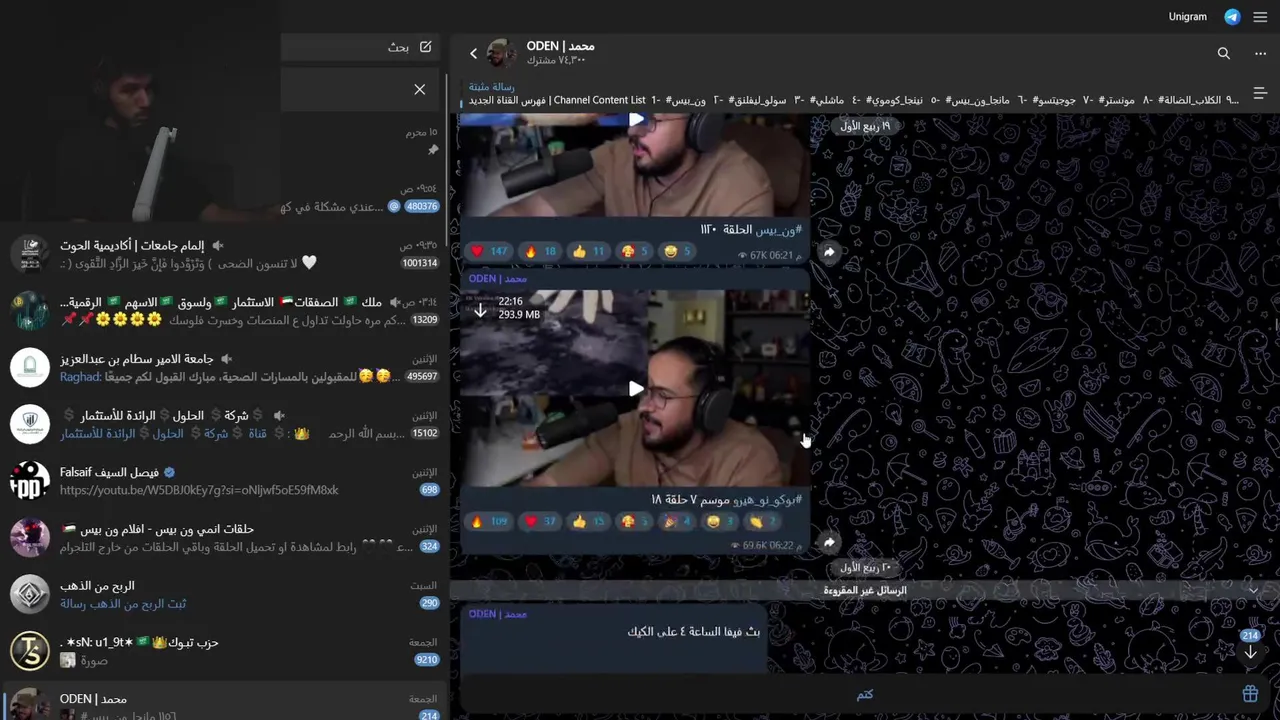Open the ODEN channel profile avatar
This screenshot has width=1280, height=720.
pos(501,53)
